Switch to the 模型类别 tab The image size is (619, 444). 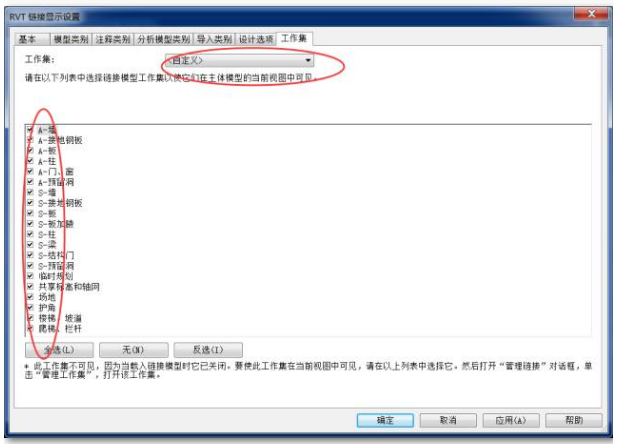pyautogui.click(x=71, y=39)
